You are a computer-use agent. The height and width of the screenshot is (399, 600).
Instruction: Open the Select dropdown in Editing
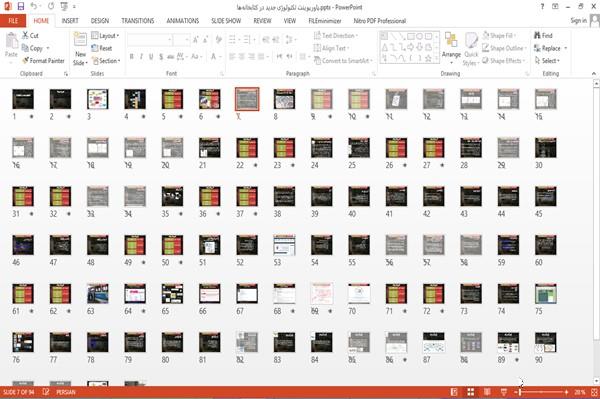point(547,60)
